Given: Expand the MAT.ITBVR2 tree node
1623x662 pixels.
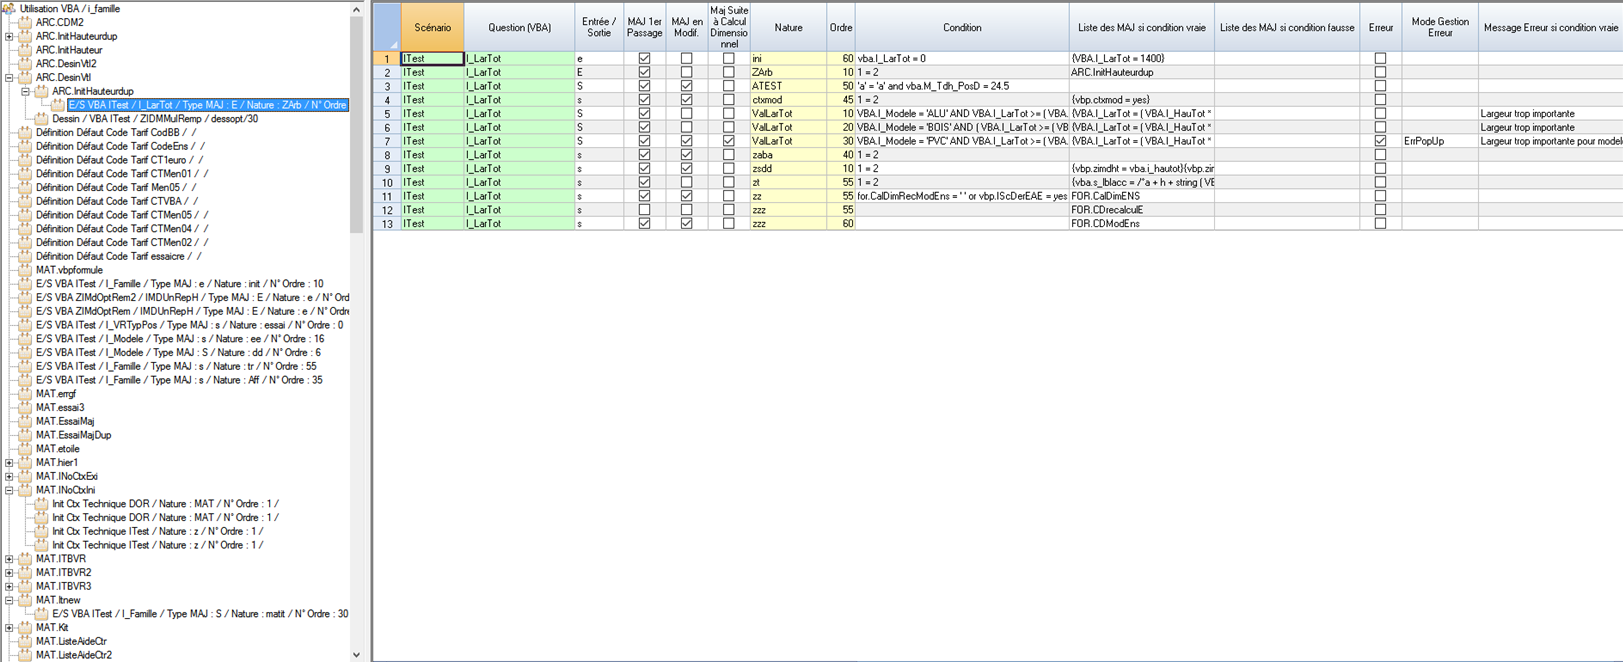Looking at the screenshot, I should point(9,573).
